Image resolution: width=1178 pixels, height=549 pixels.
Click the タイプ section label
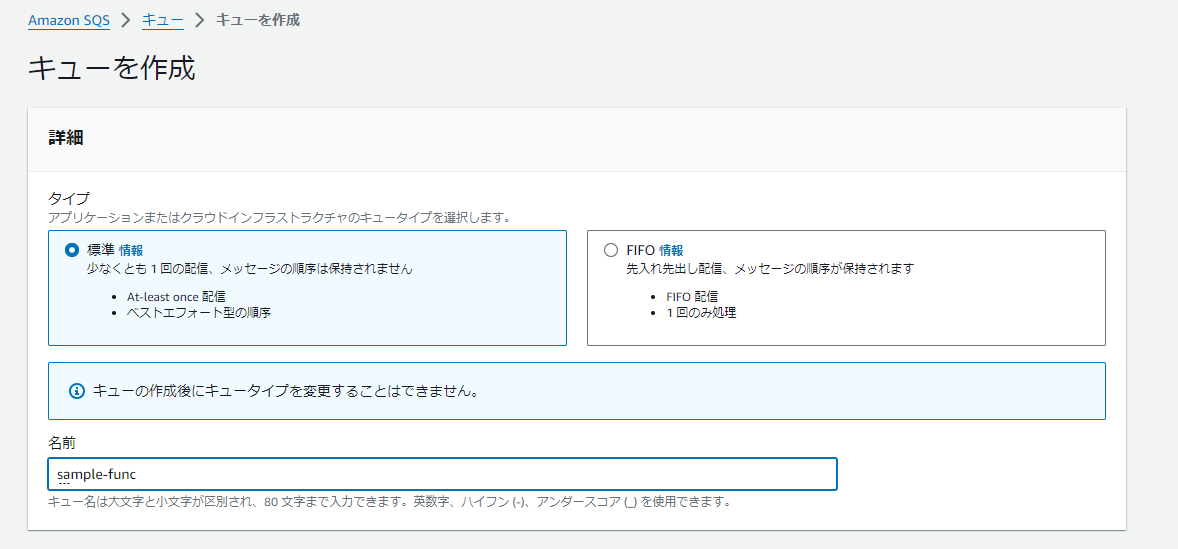point(68,199)
